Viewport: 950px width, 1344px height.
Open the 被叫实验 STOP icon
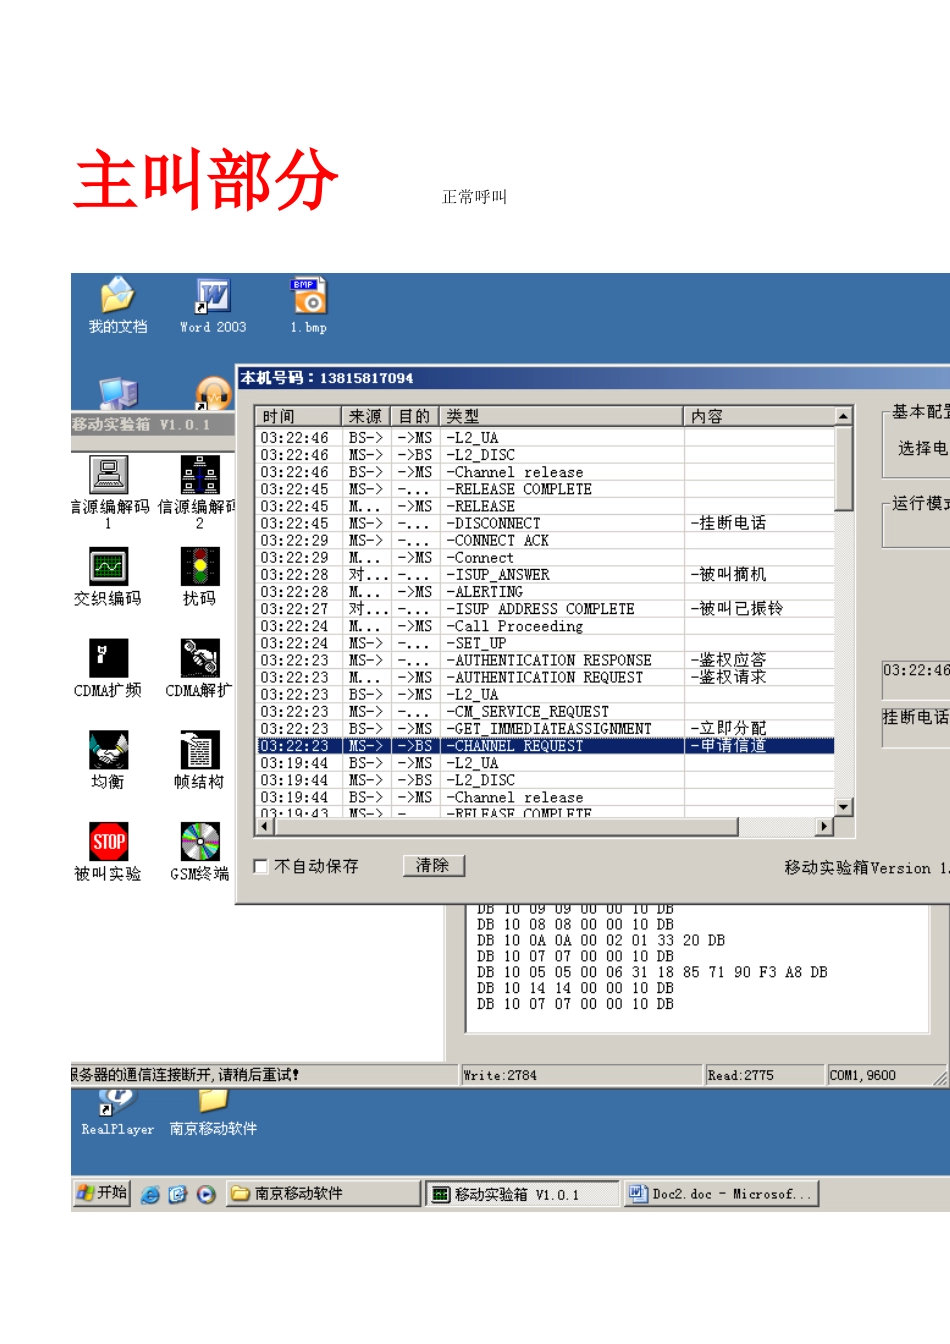(x=108, y=852)
